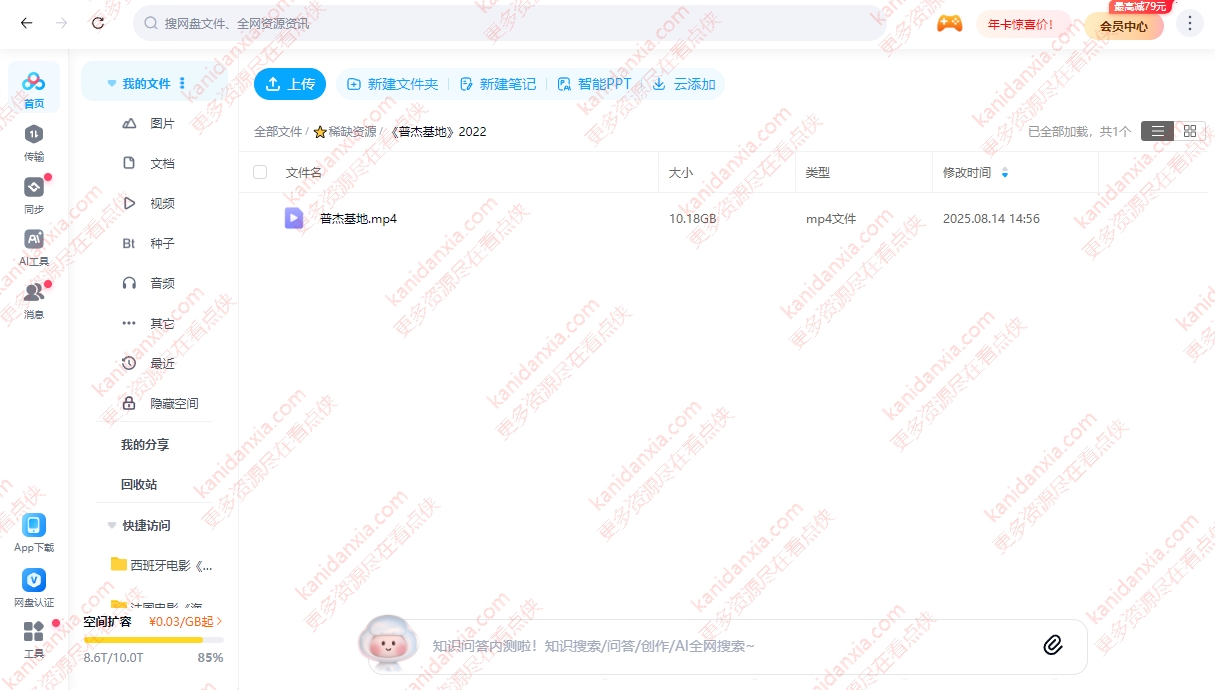
Task: Click the App下载 phone icon
Action: (34, 526)
